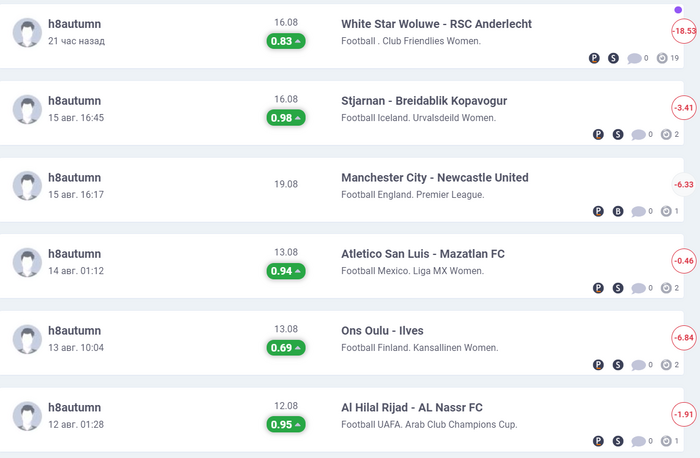
Task: Open the Al Hilal Rijad - AL Nassr FC match
Action: click(412, 408)
